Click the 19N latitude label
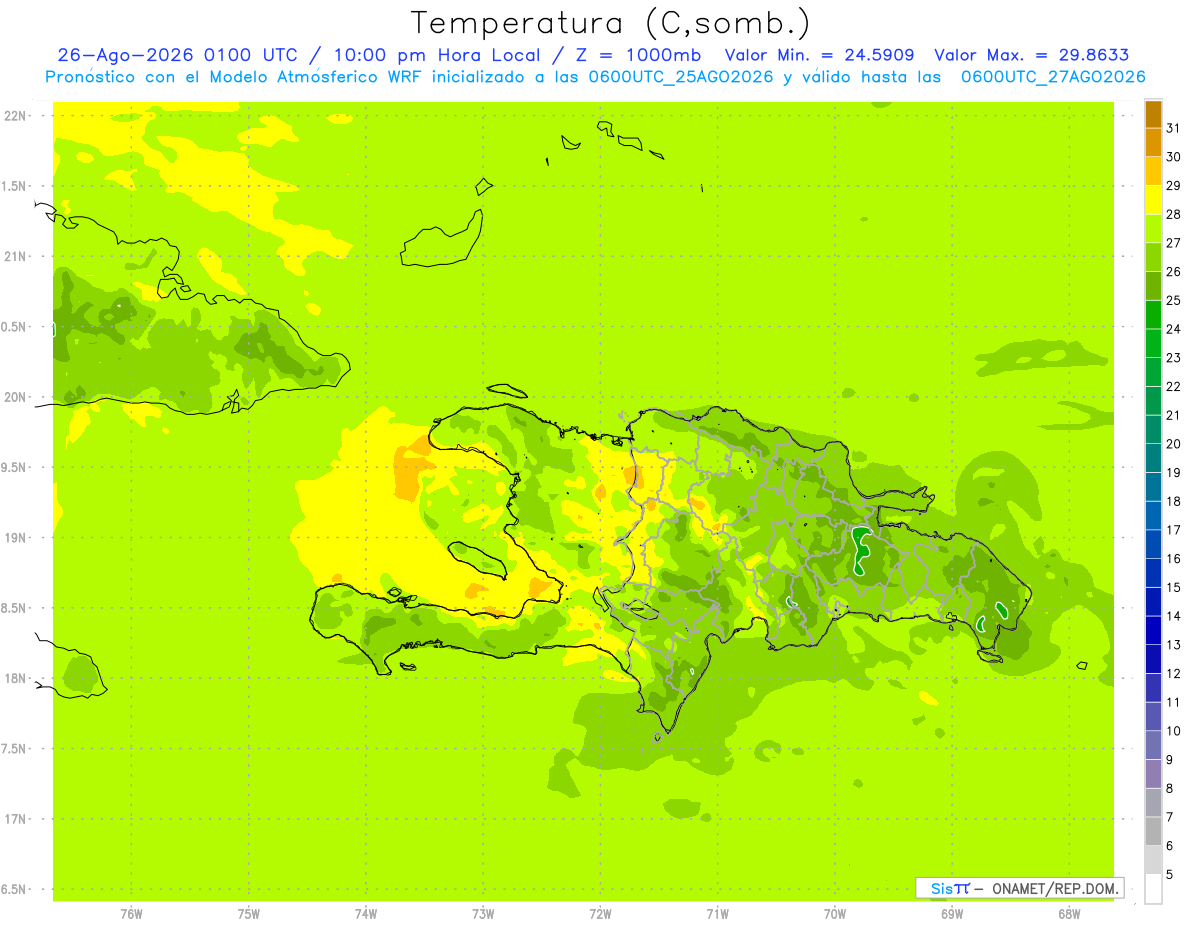The image size is (1200, 927). coord(14,538)
